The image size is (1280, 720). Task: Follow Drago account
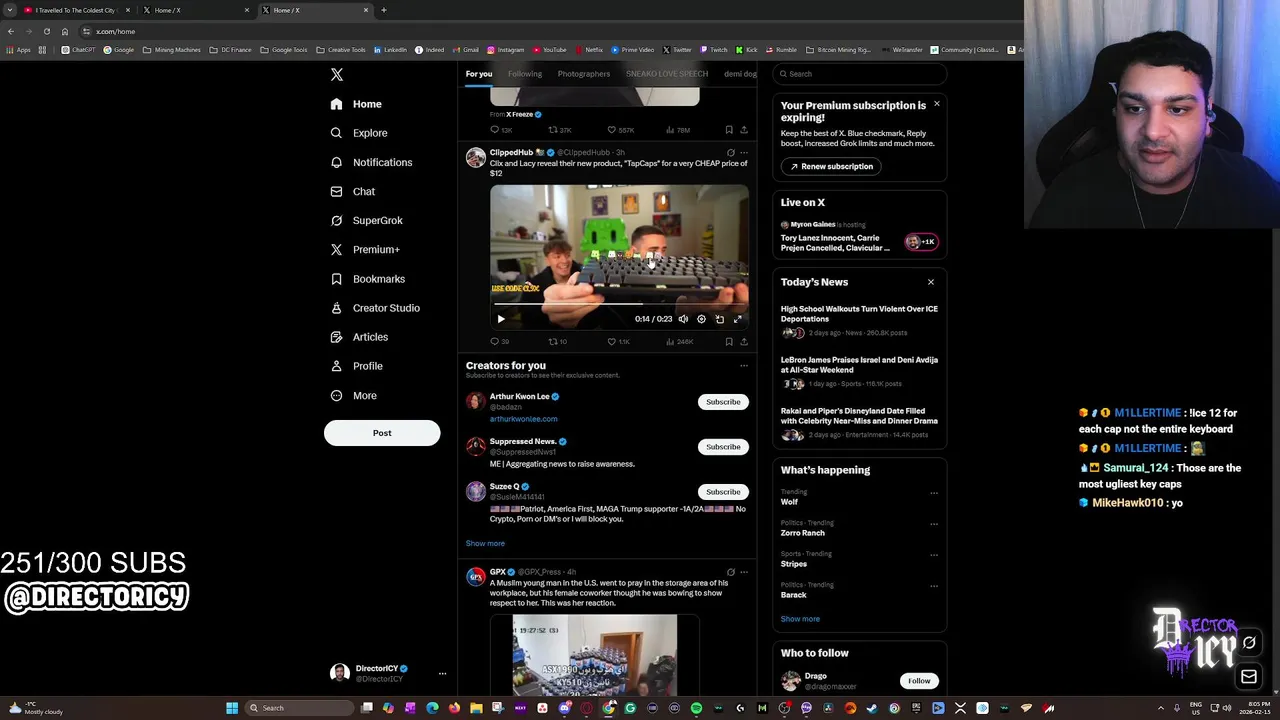[x=919, y=681]
